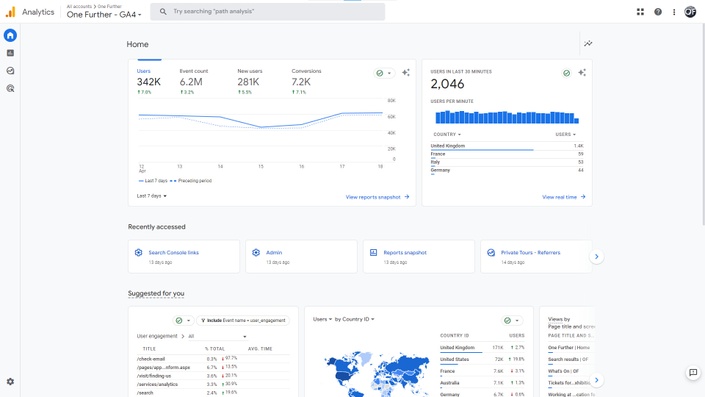Click the Private Tours - Referrers card icon
Screen dimensions: 705x397
[491, 253]
